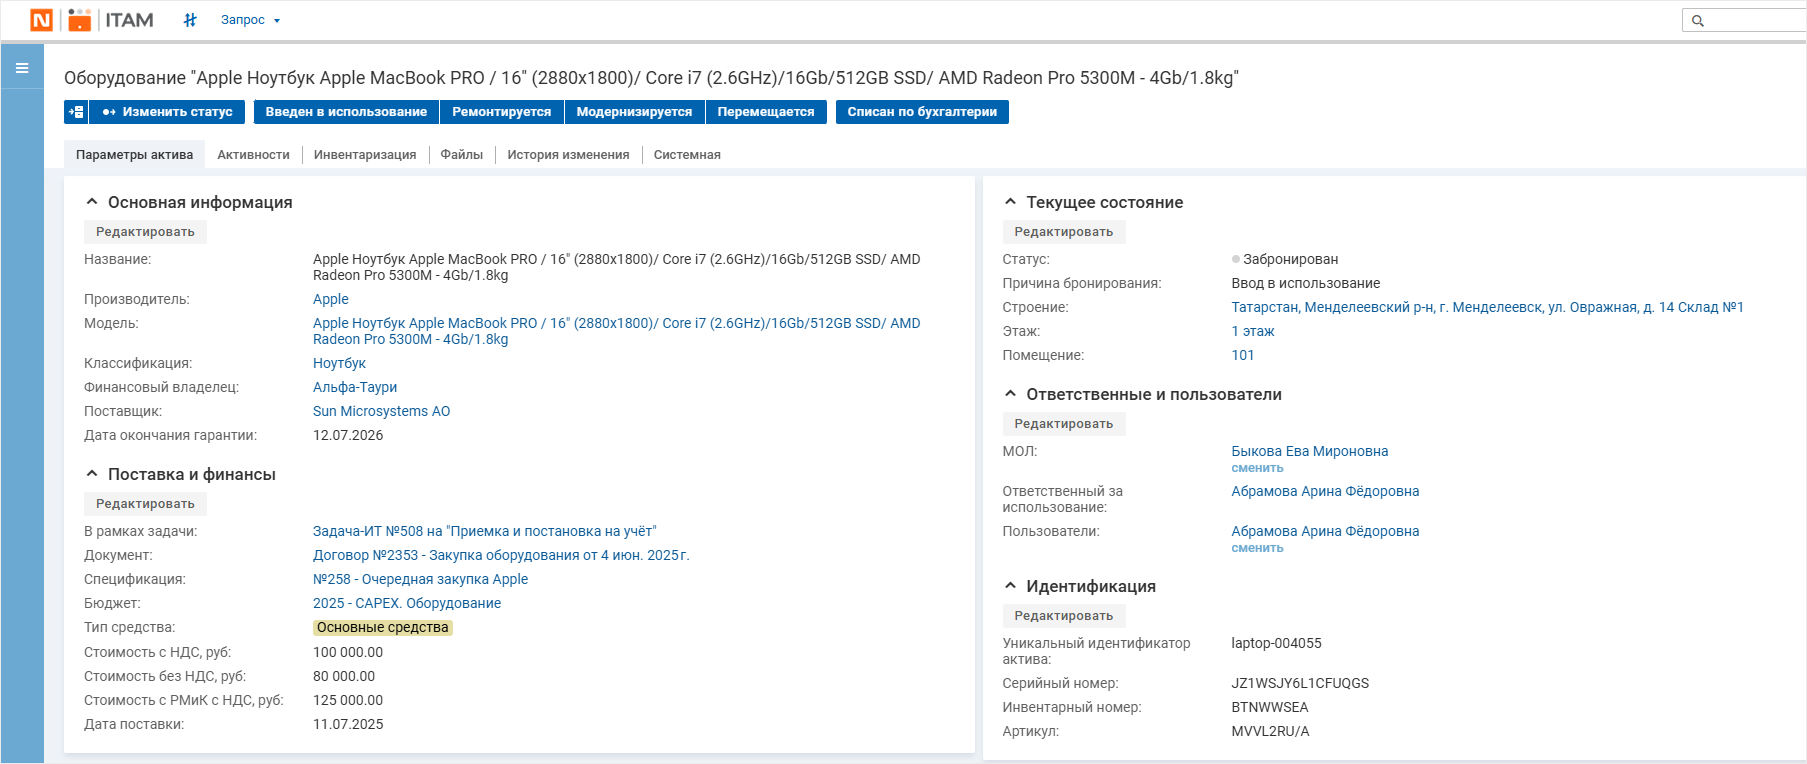Click the status tree icon button

coord(76,112)
